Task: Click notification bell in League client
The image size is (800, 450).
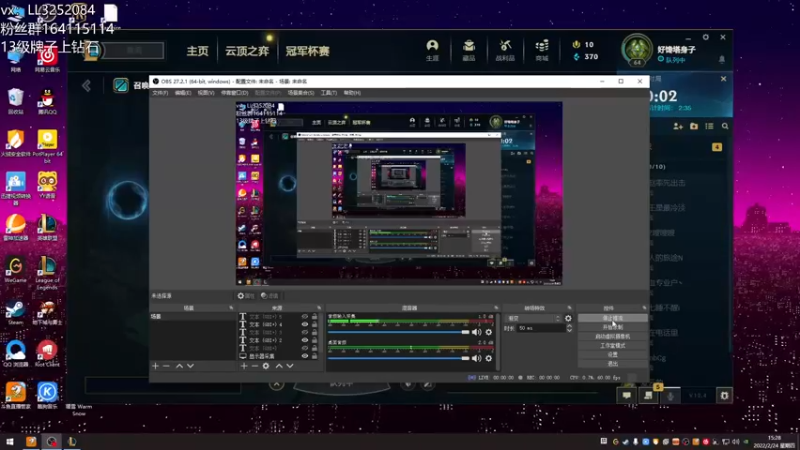Action: point(721,60)
